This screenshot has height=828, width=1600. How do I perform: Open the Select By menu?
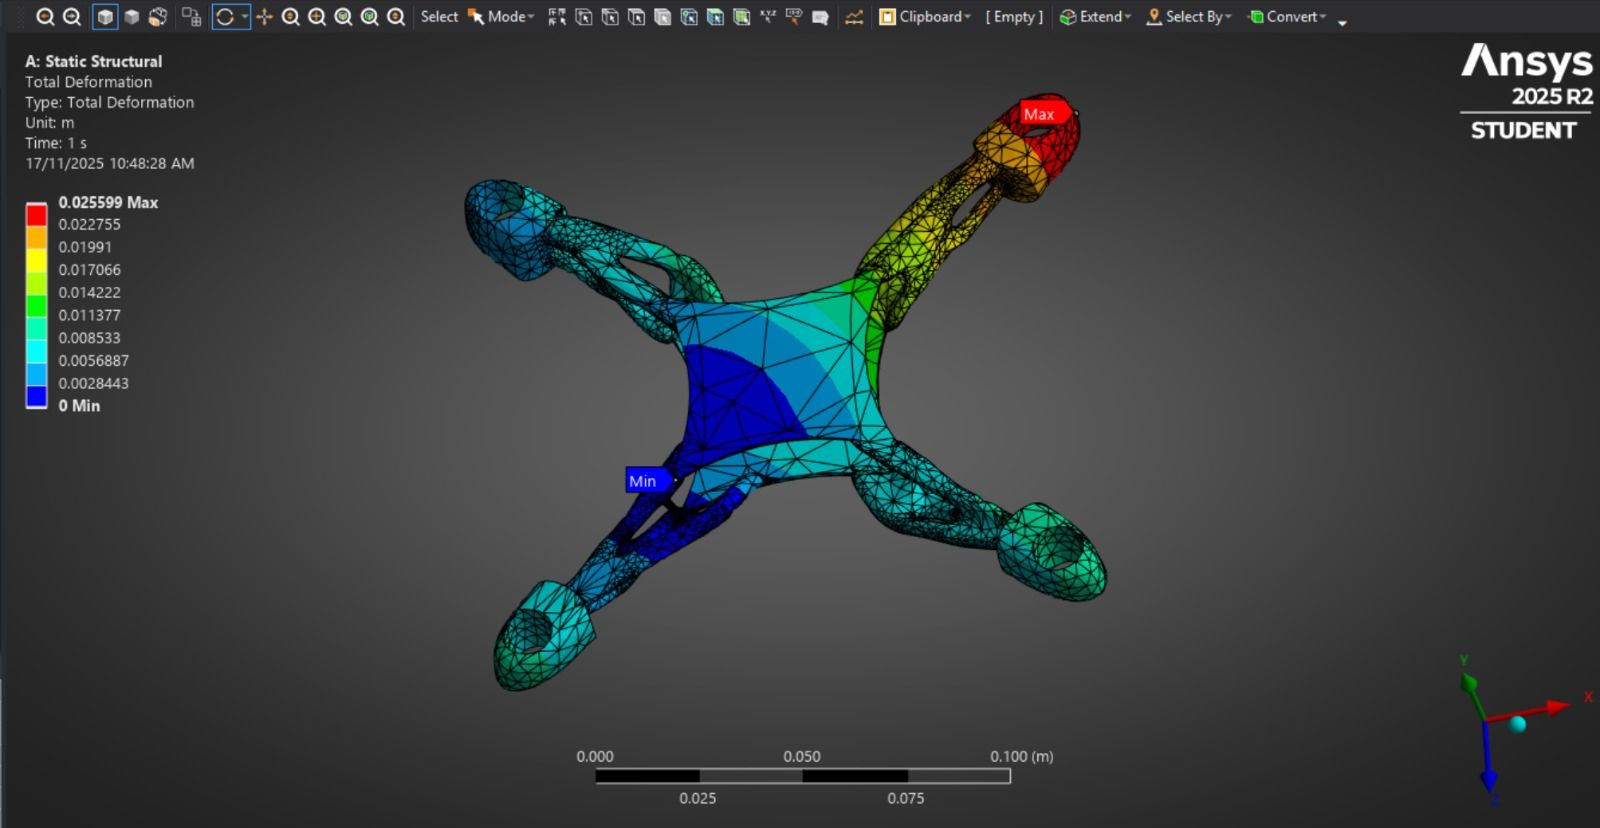(x=1190, y=17)
